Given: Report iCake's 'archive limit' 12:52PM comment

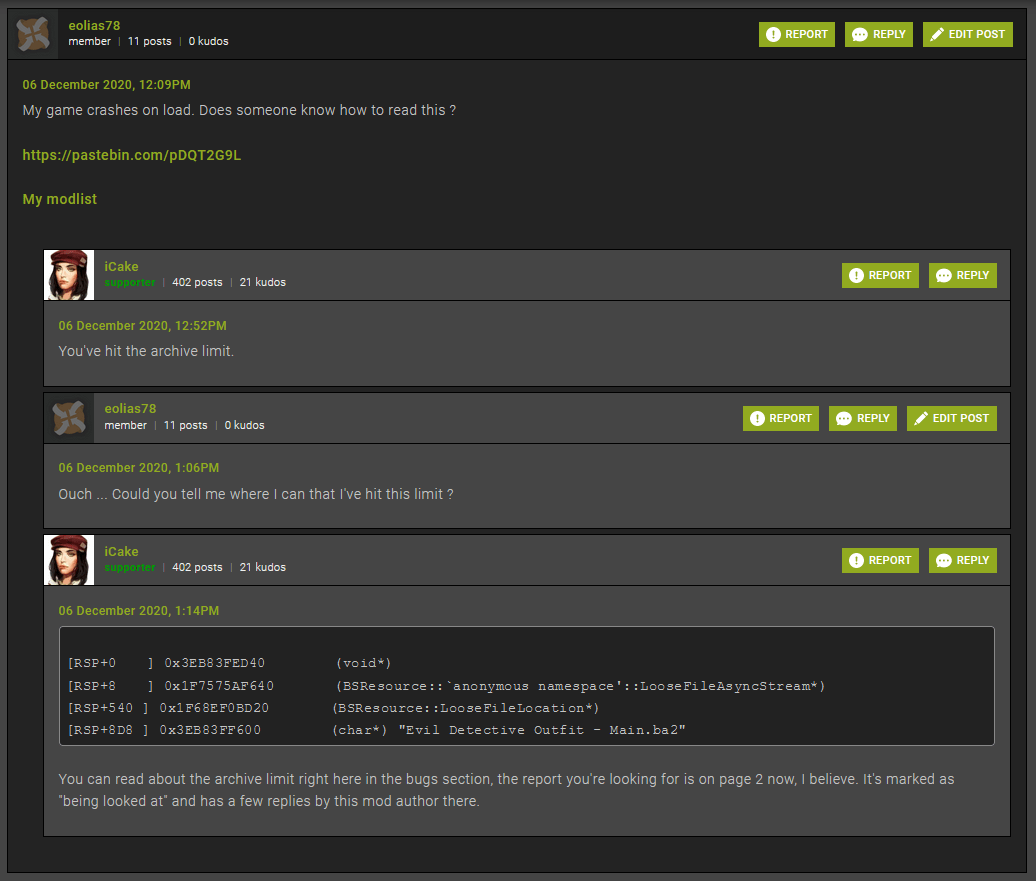Looking at the screenshot, I should [880, 275].
